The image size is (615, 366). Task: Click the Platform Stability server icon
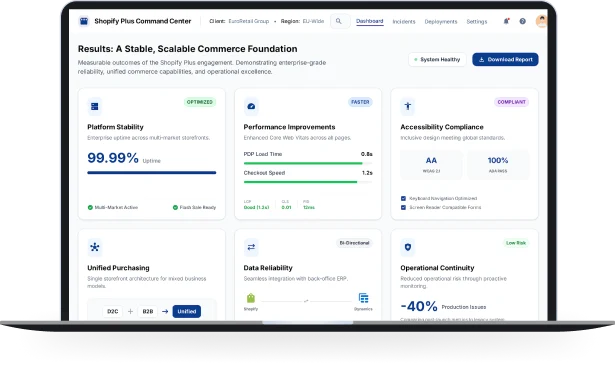95,106
